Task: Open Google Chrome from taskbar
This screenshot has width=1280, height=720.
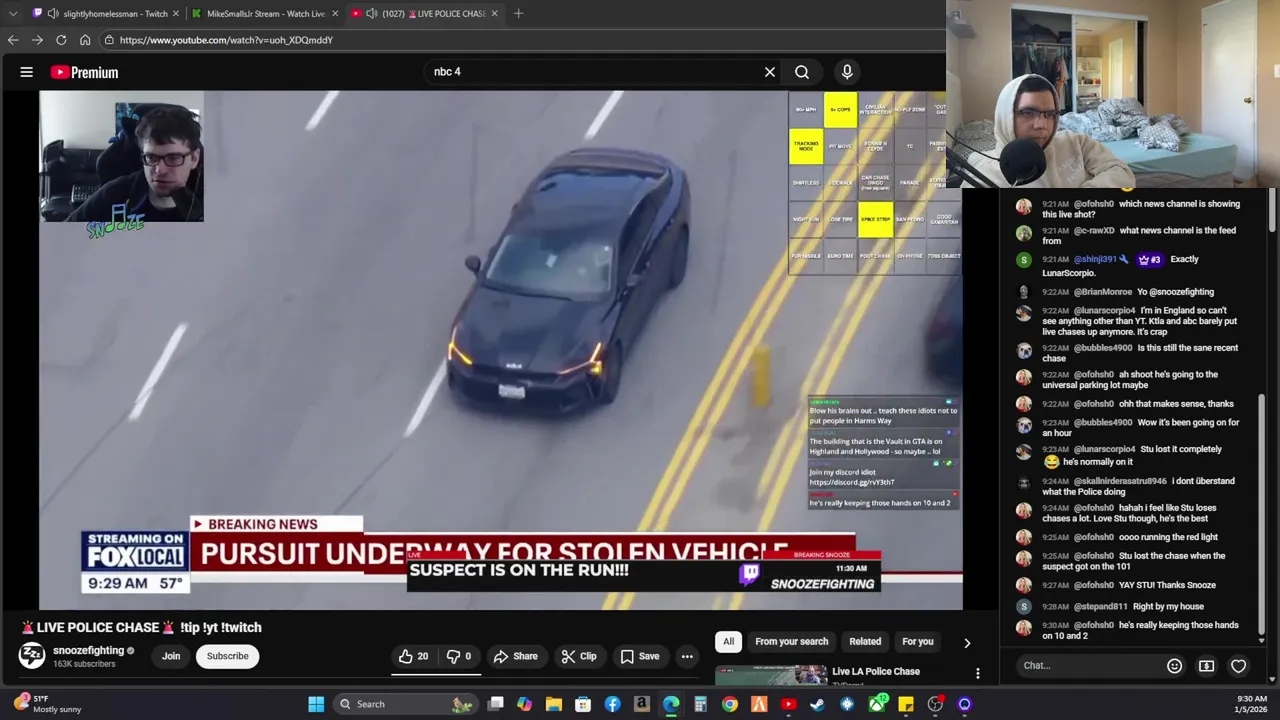Action: [730, 704]
